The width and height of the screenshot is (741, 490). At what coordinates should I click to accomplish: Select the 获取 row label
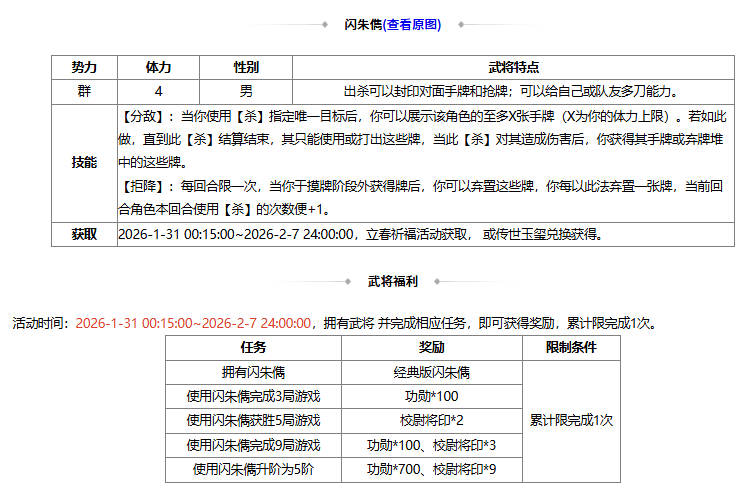pos(84,234)
